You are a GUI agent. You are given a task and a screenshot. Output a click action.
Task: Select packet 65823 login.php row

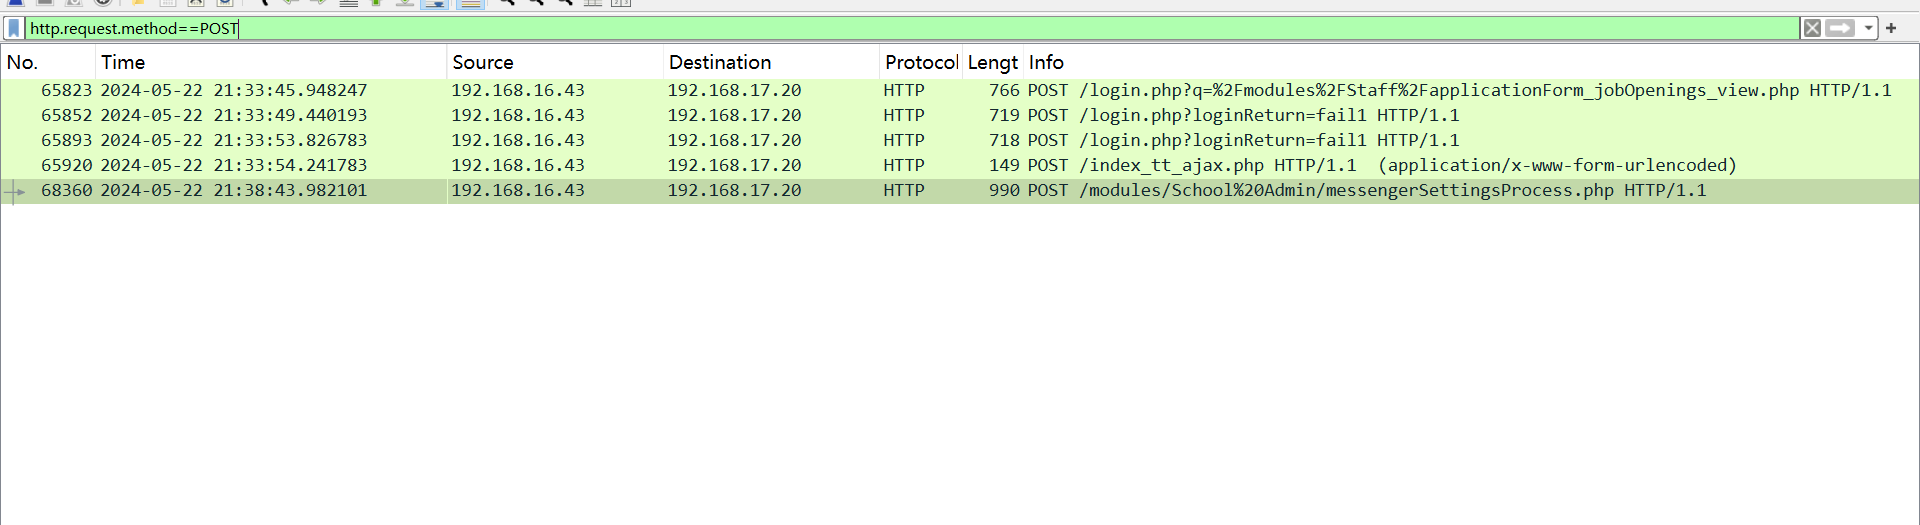coord(900,91)
